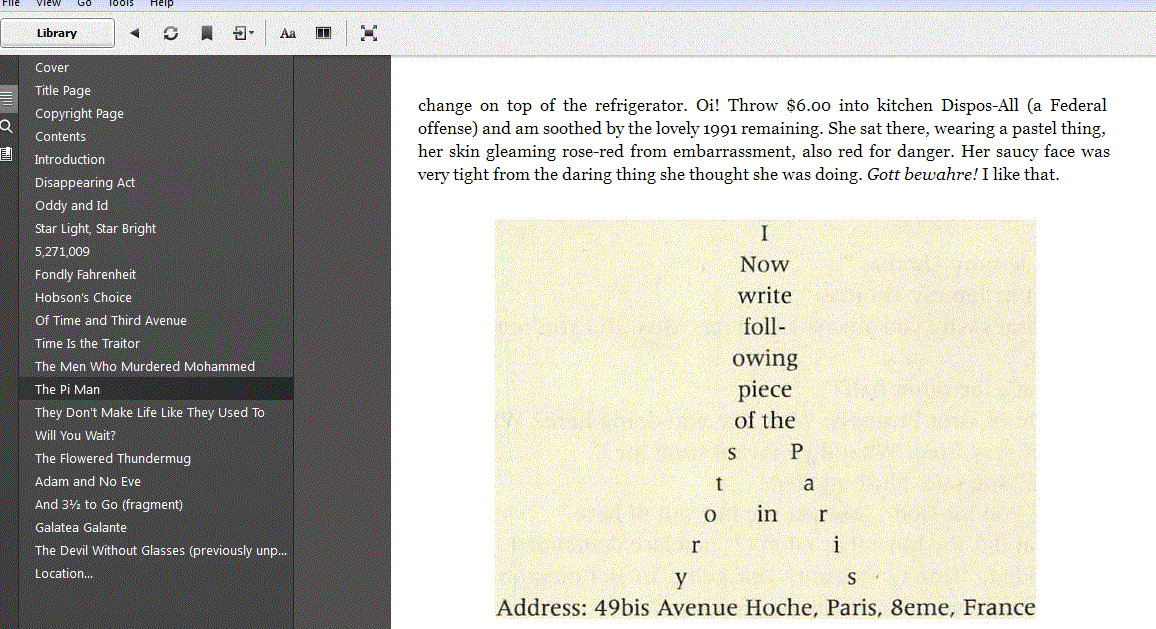The width and height of the screenshot is (1156, 629).
Task: Open the Go To dropdown icon
Action: [x=243, y=33]
